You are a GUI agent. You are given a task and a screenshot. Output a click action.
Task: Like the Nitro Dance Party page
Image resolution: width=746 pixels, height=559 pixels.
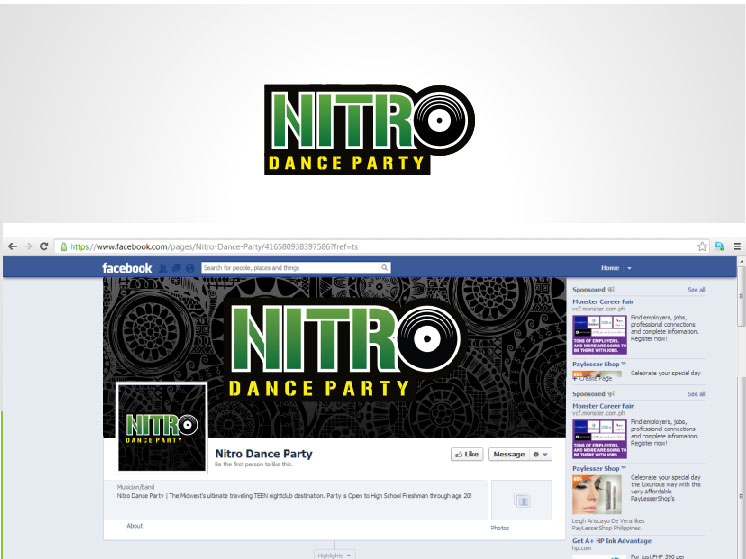(x=467, y=454)
